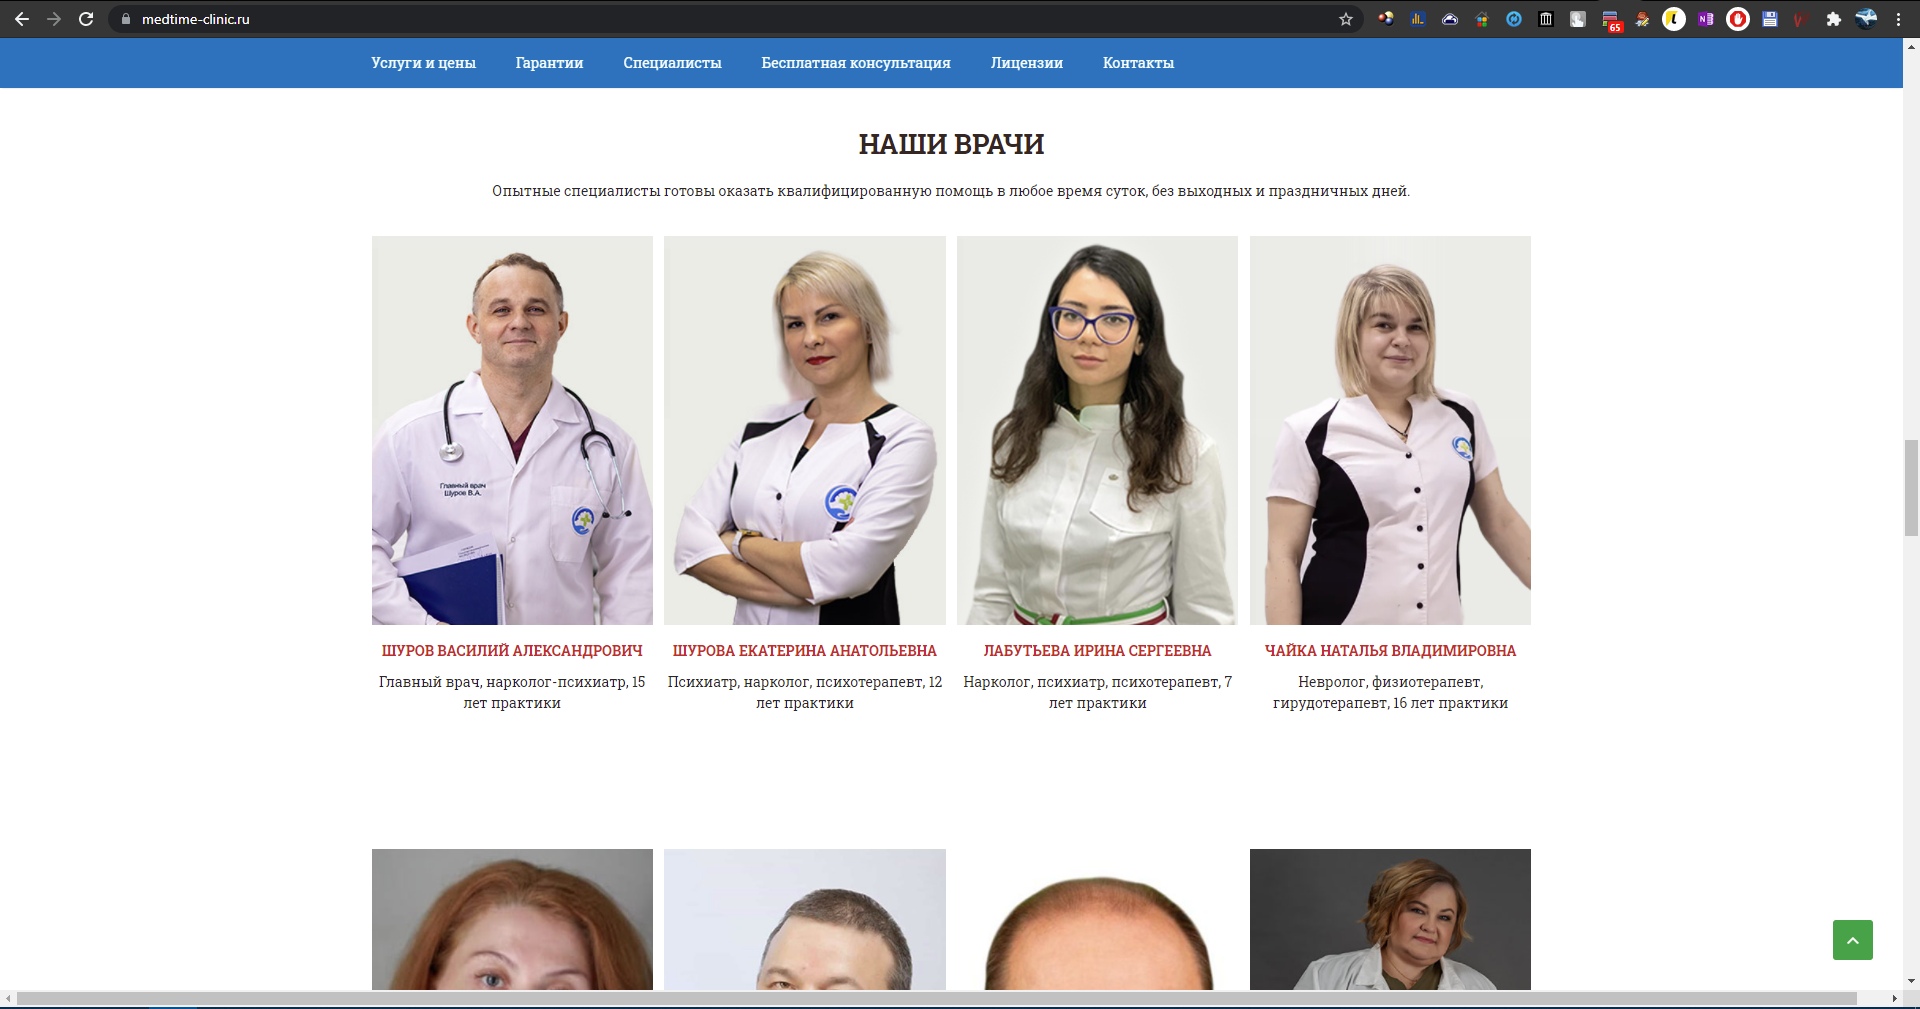Open the Гарантии menu item

pos(549,63)
